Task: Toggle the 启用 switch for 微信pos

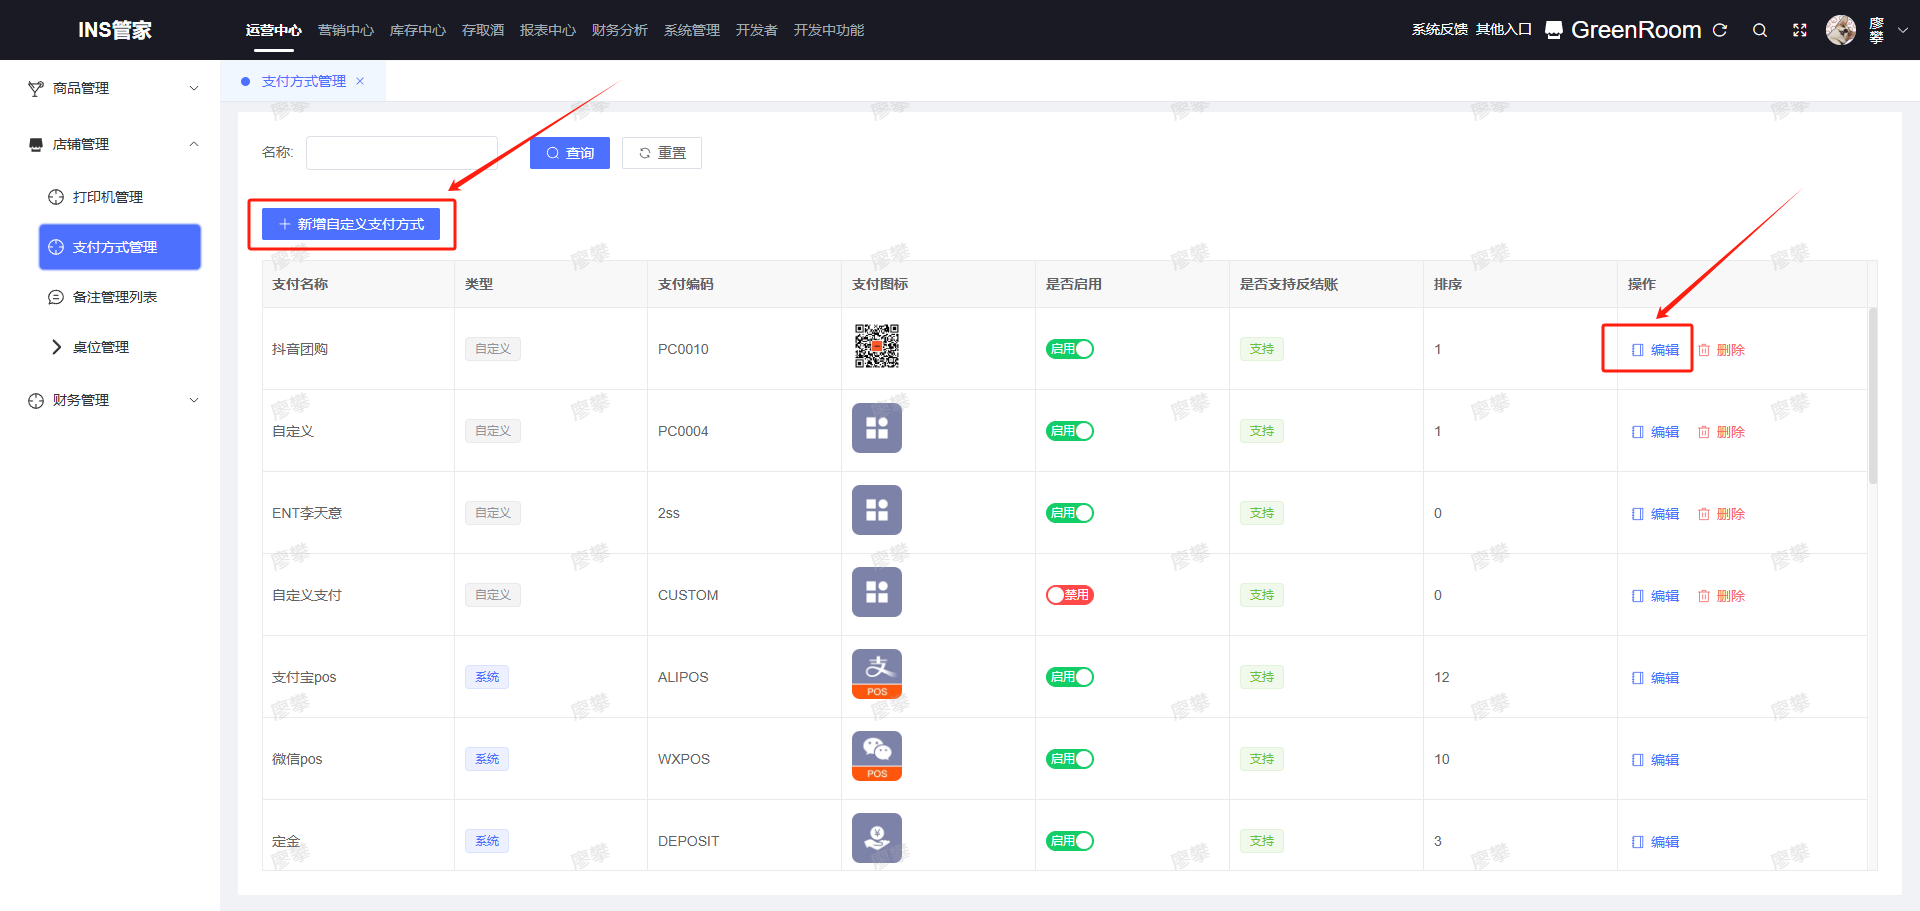Action: point(1070,759)
